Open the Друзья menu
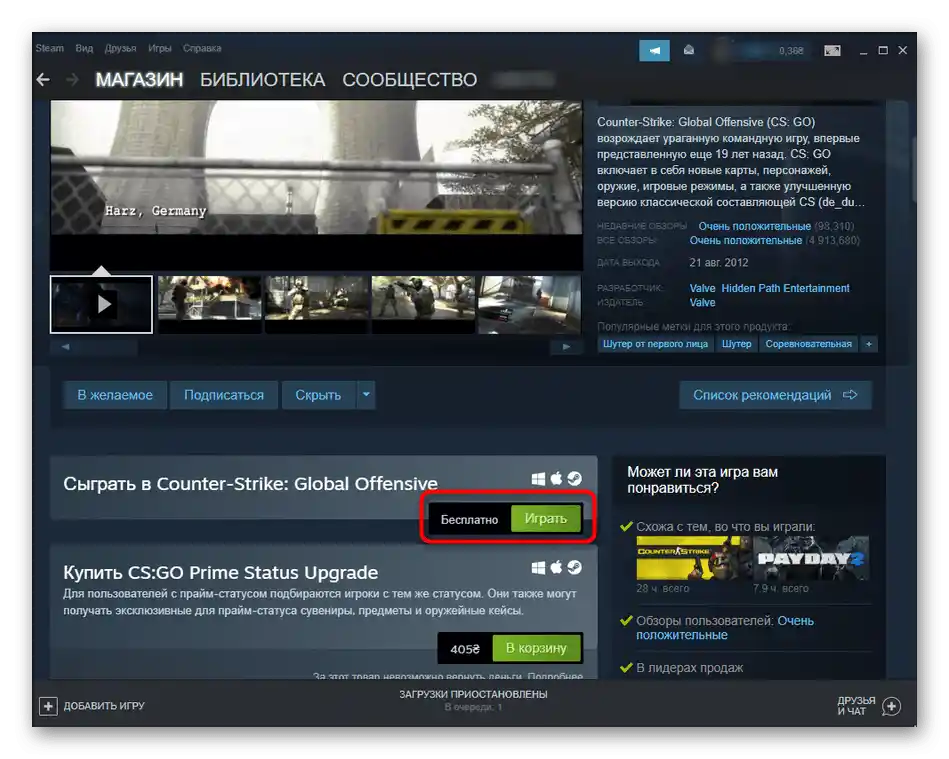949x759 pixels. [120, 48]
